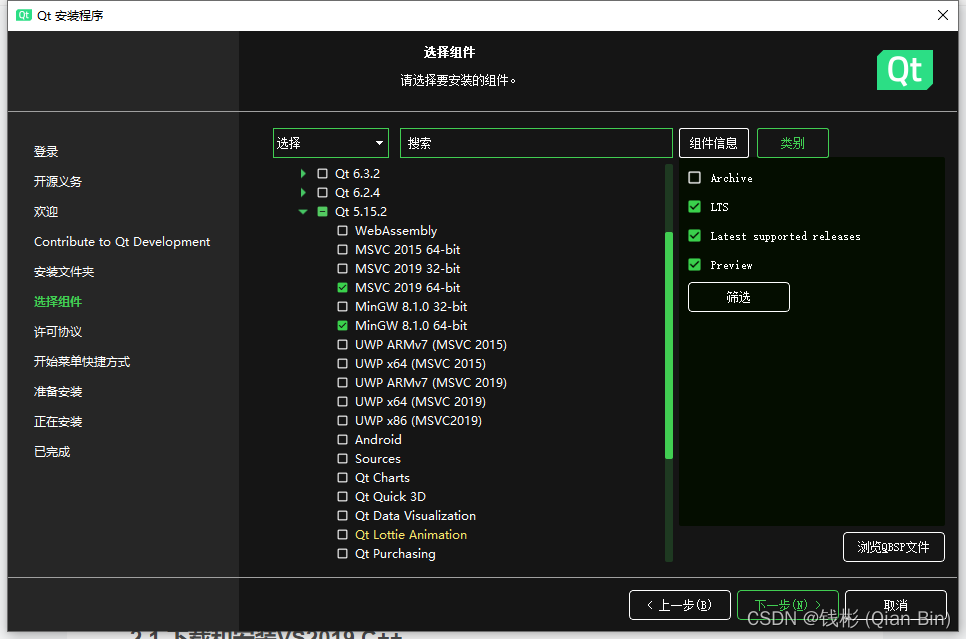Switch to the 类别 tab
966x639 pixels.
click(x=792, y=143)
